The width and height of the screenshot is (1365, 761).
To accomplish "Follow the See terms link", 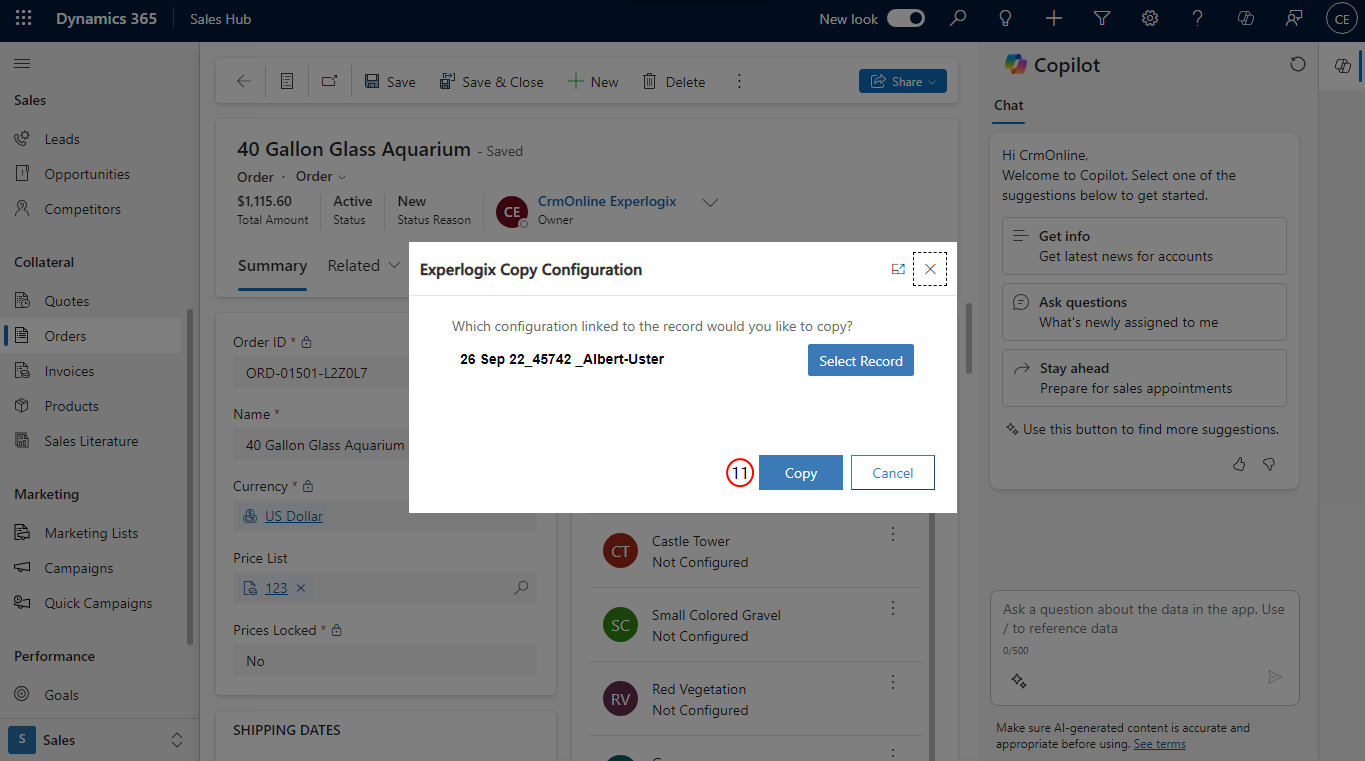I will (1160, 744).
